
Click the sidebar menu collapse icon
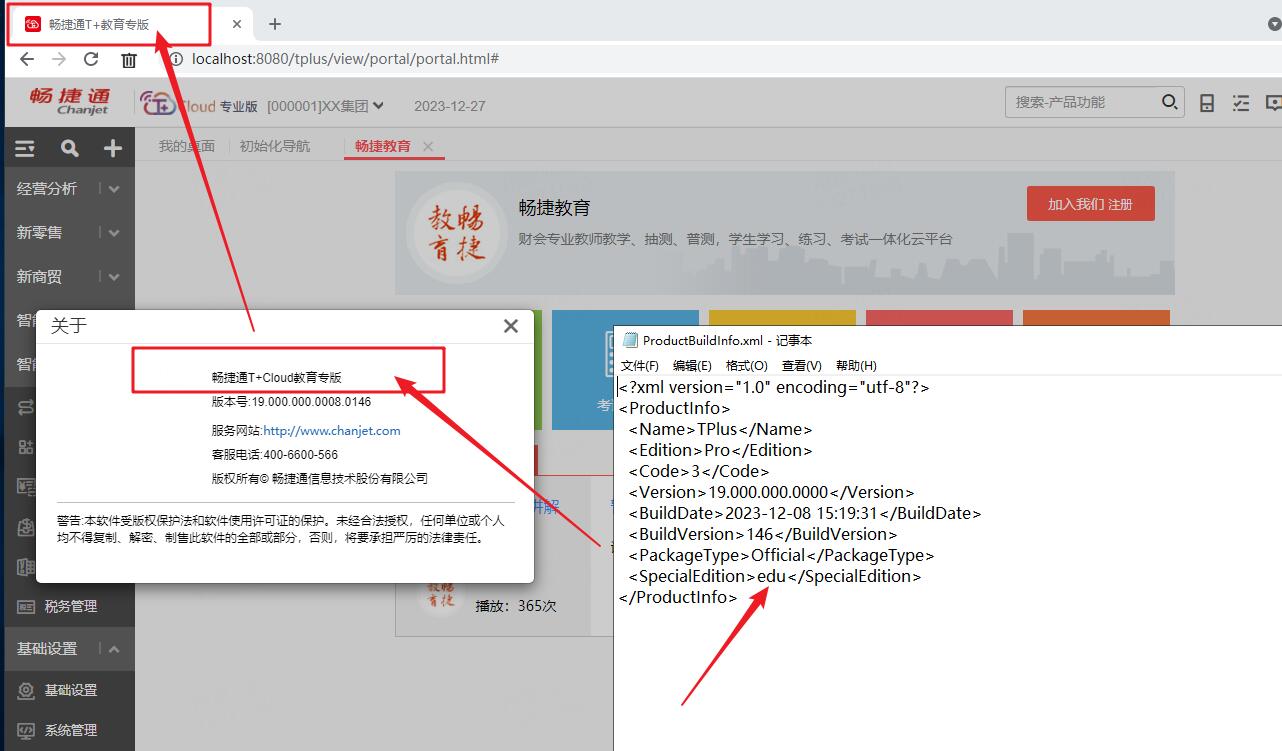tap(25, 148)
